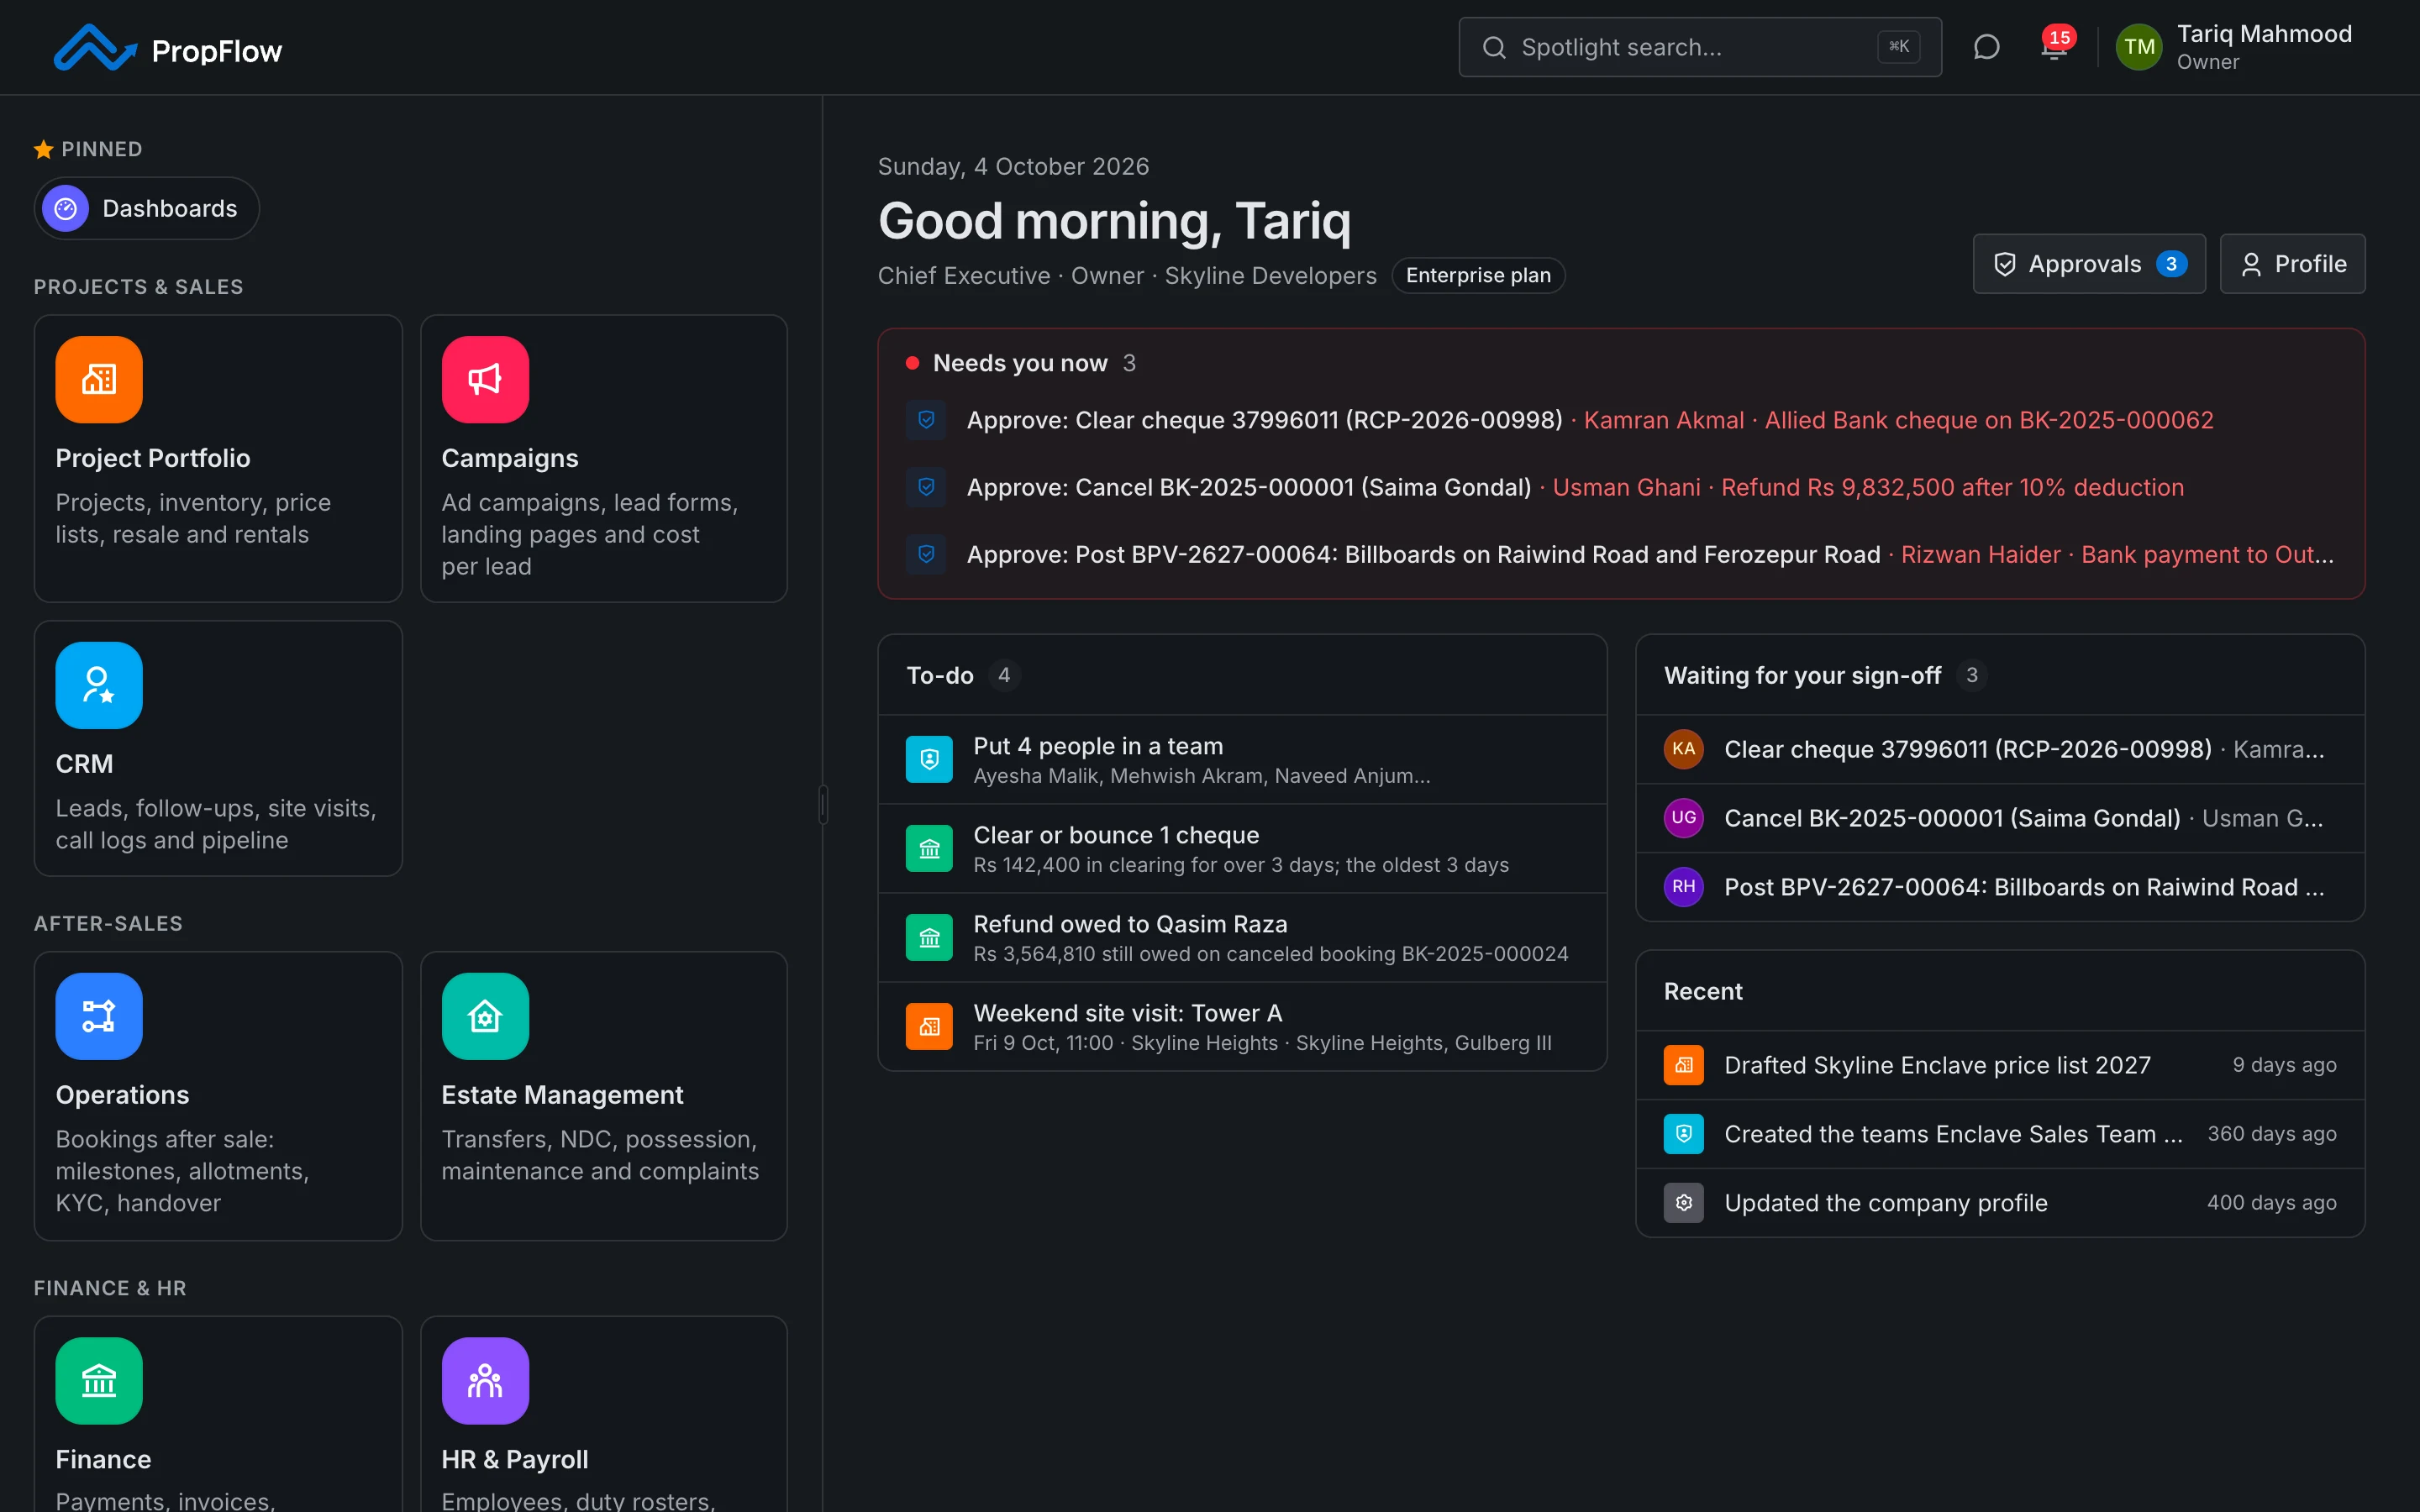Click shield icon beside Post BPV-2627-00064 approval

click(926, 554)
